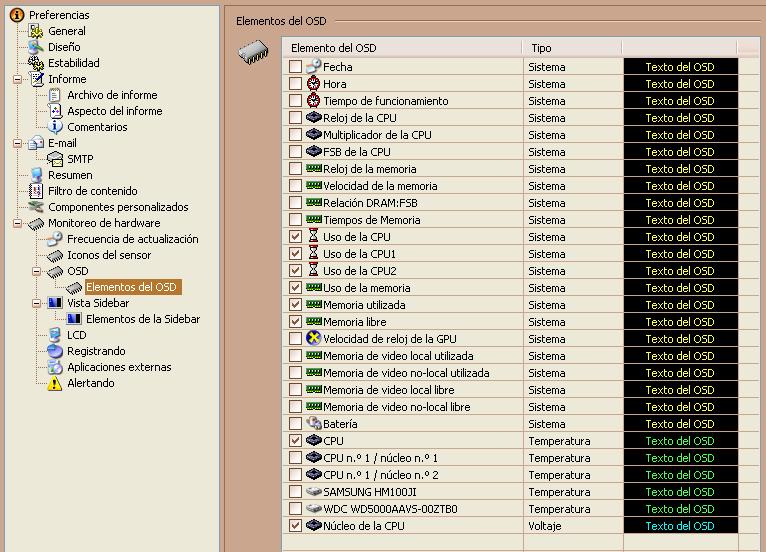Uncheck Memoria utilizada checkbox
Viewport: 766px width, 552px height.
click(x=295, y=304)
